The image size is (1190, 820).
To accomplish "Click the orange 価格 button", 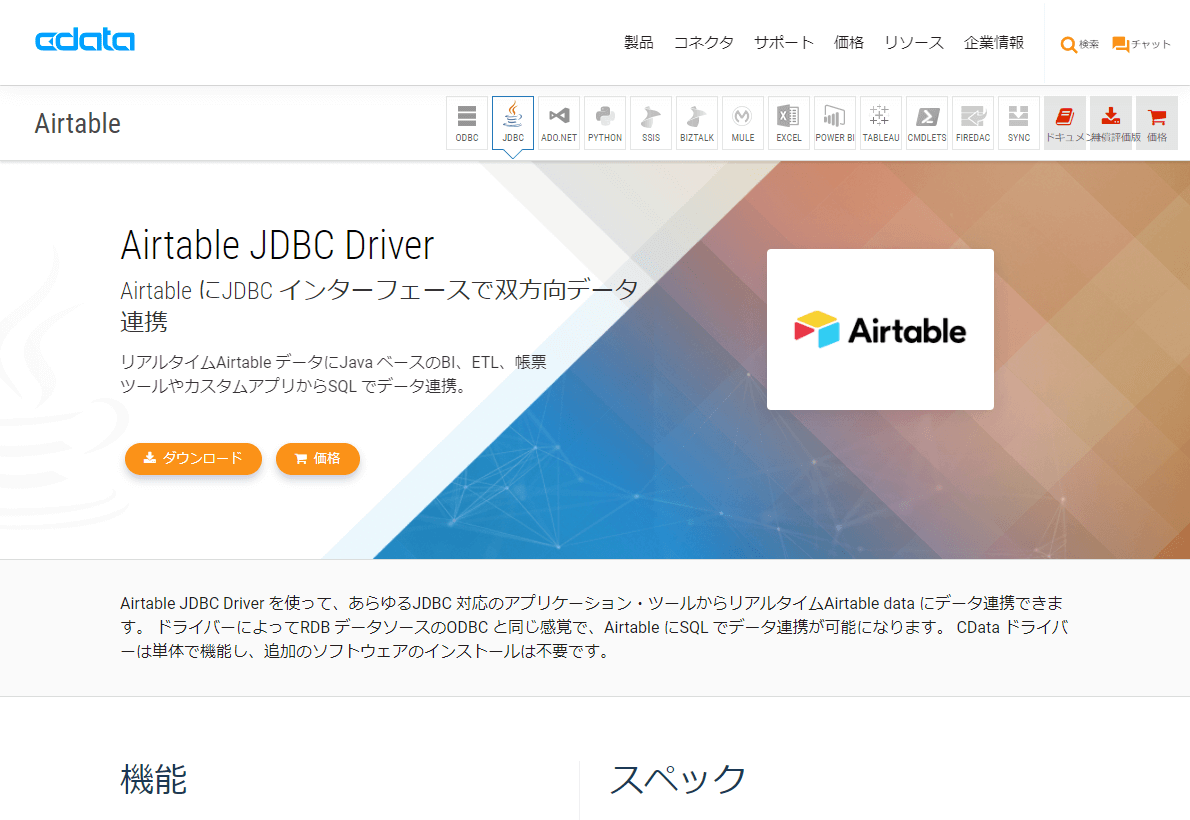I will (x=317, y=459).
